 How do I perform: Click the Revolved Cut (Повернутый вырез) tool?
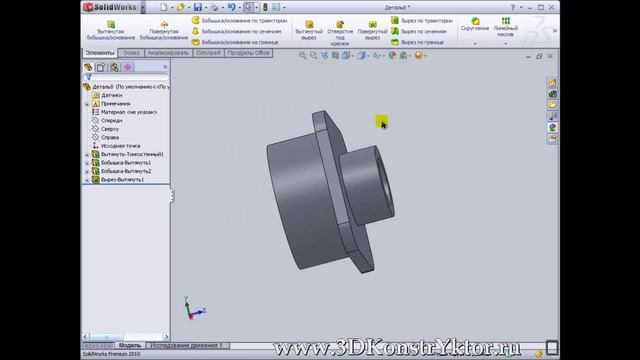click(372, 30)
